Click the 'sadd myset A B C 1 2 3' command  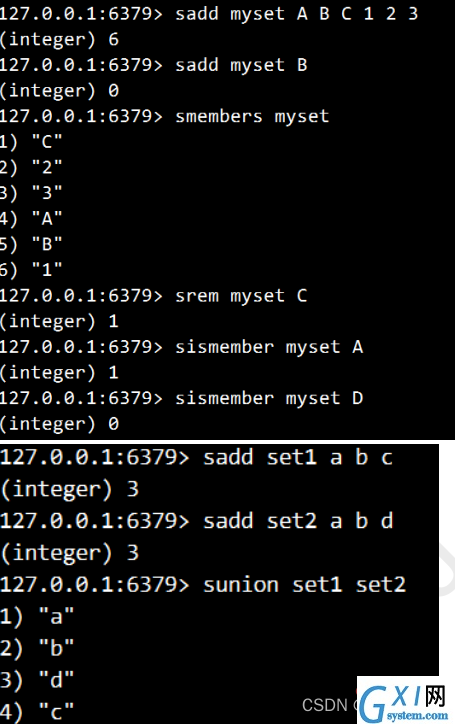click(297, 14)
